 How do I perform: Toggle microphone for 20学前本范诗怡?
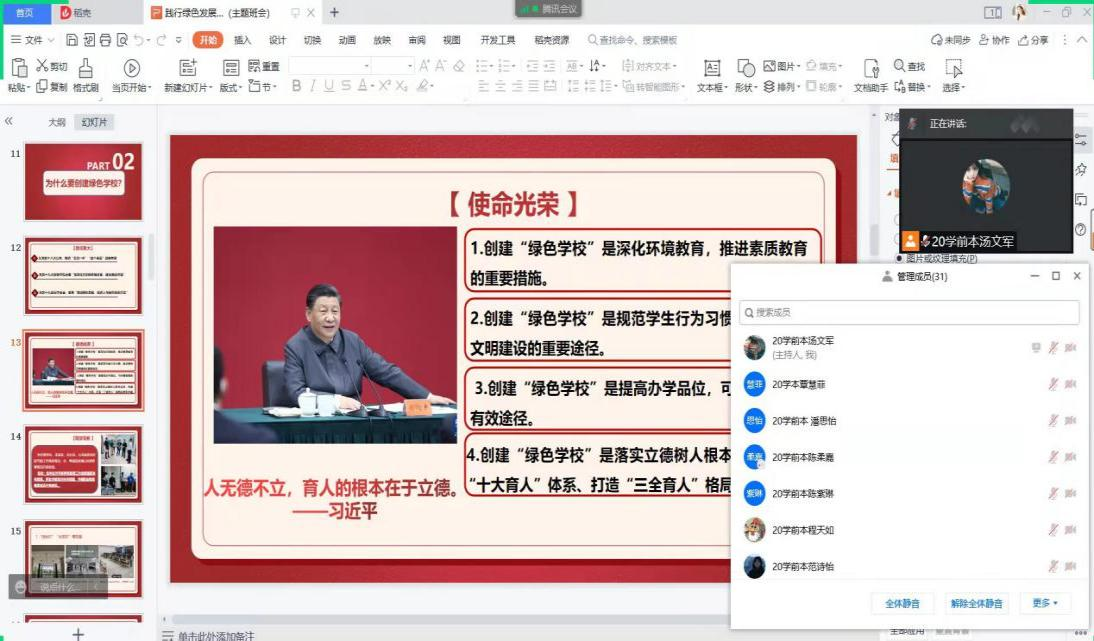[1053, 566]
